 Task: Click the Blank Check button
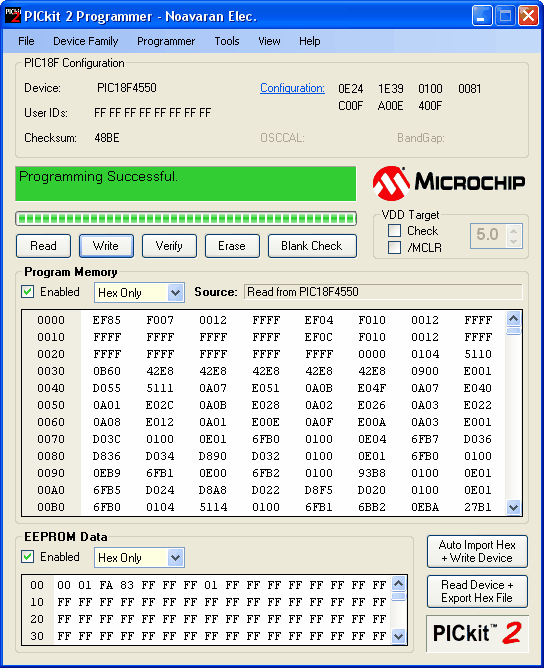312,246
